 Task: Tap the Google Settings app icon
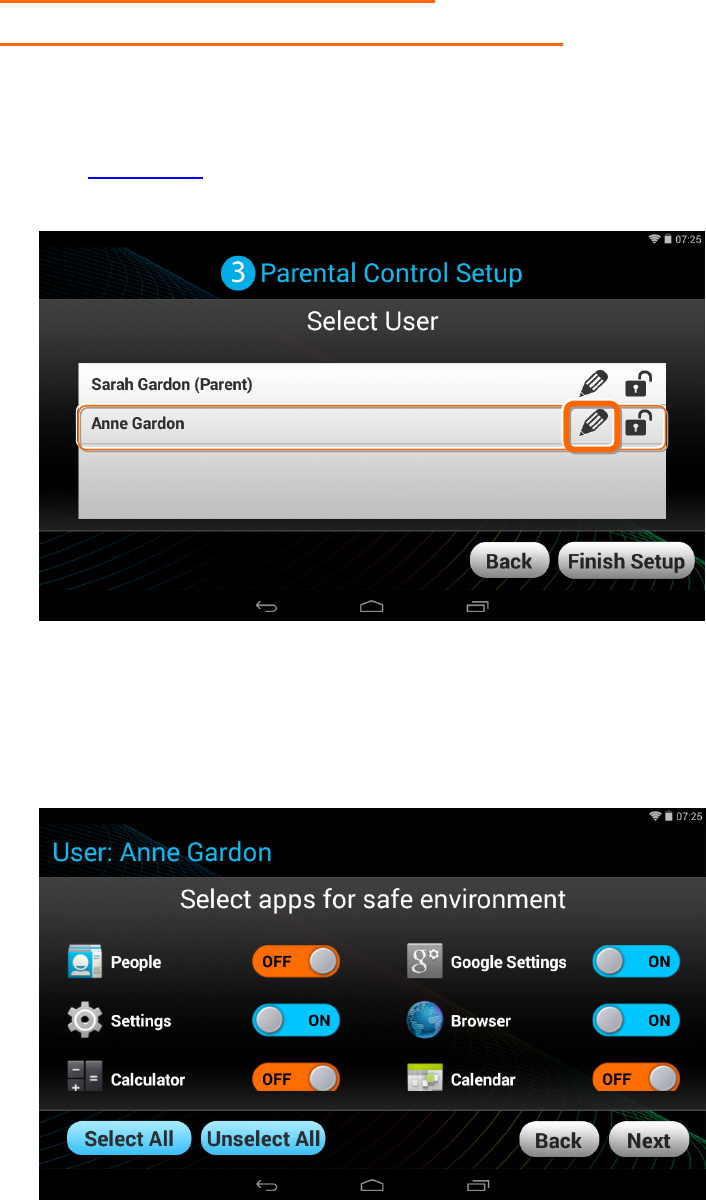[x=425, y=962]
